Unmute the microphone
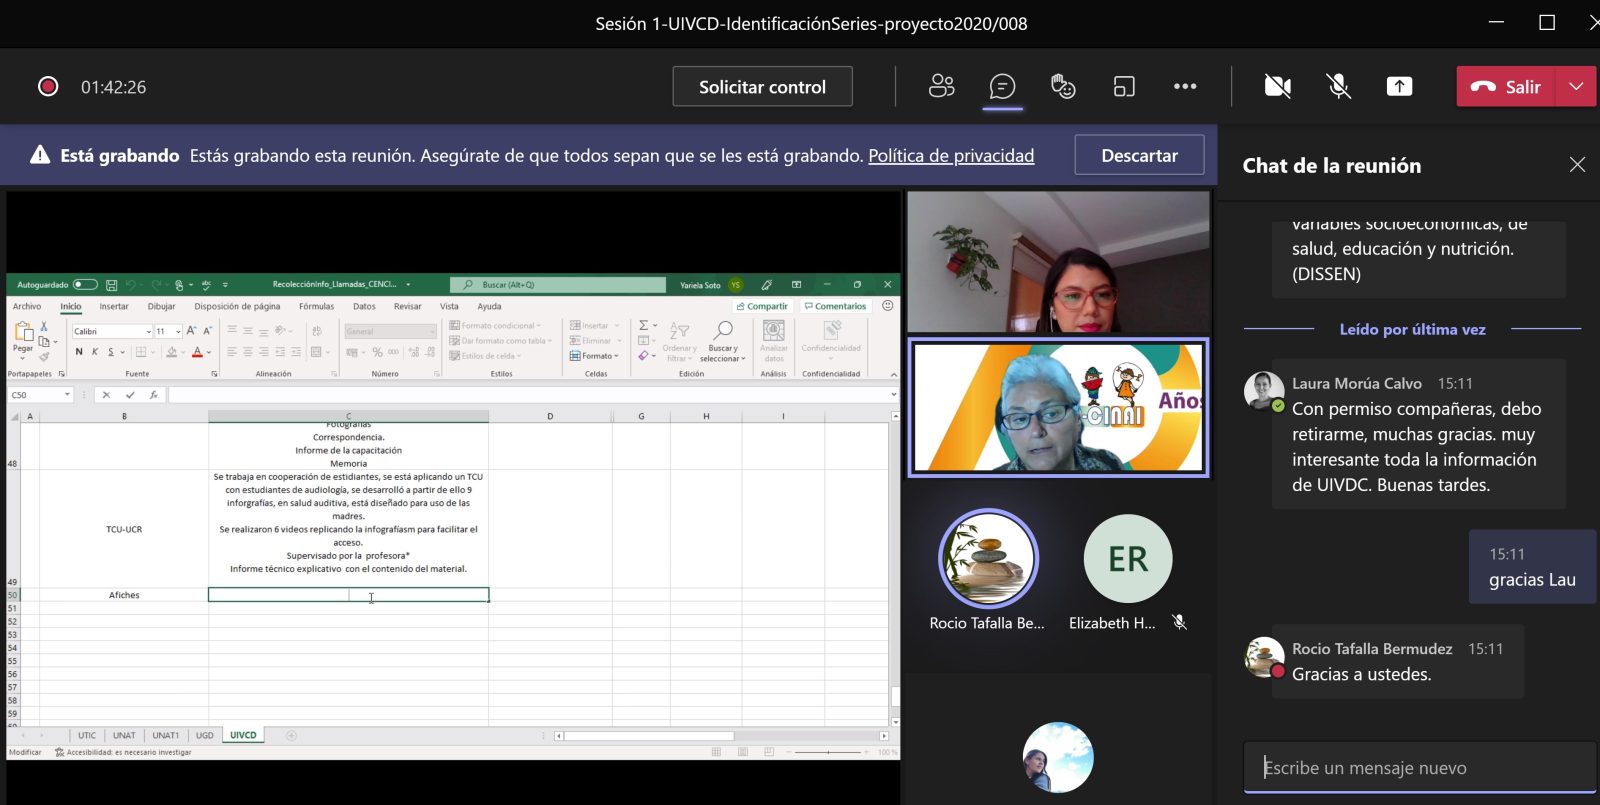 (x=1338, y=87)
